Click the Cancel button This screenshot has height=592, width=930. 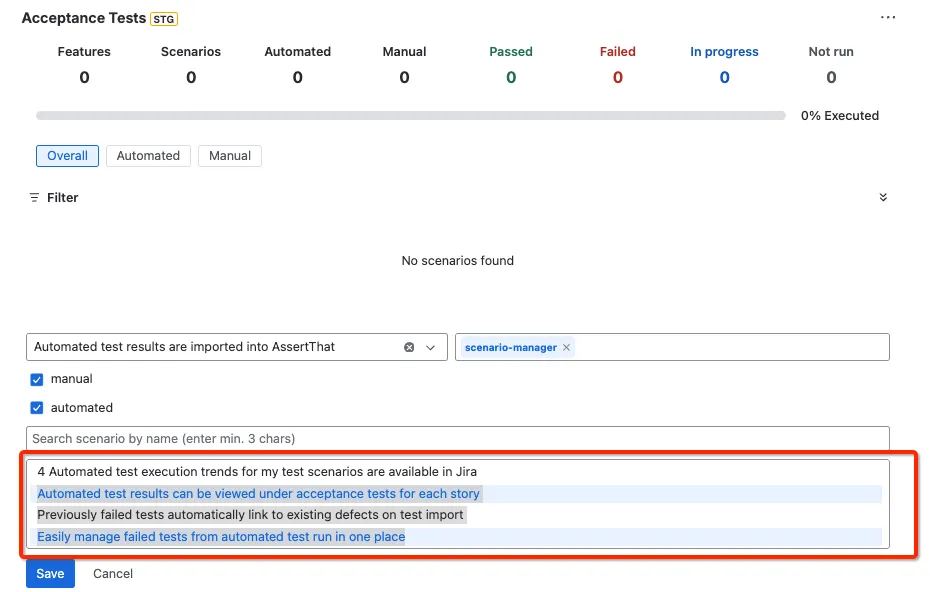tap(113, 574)
